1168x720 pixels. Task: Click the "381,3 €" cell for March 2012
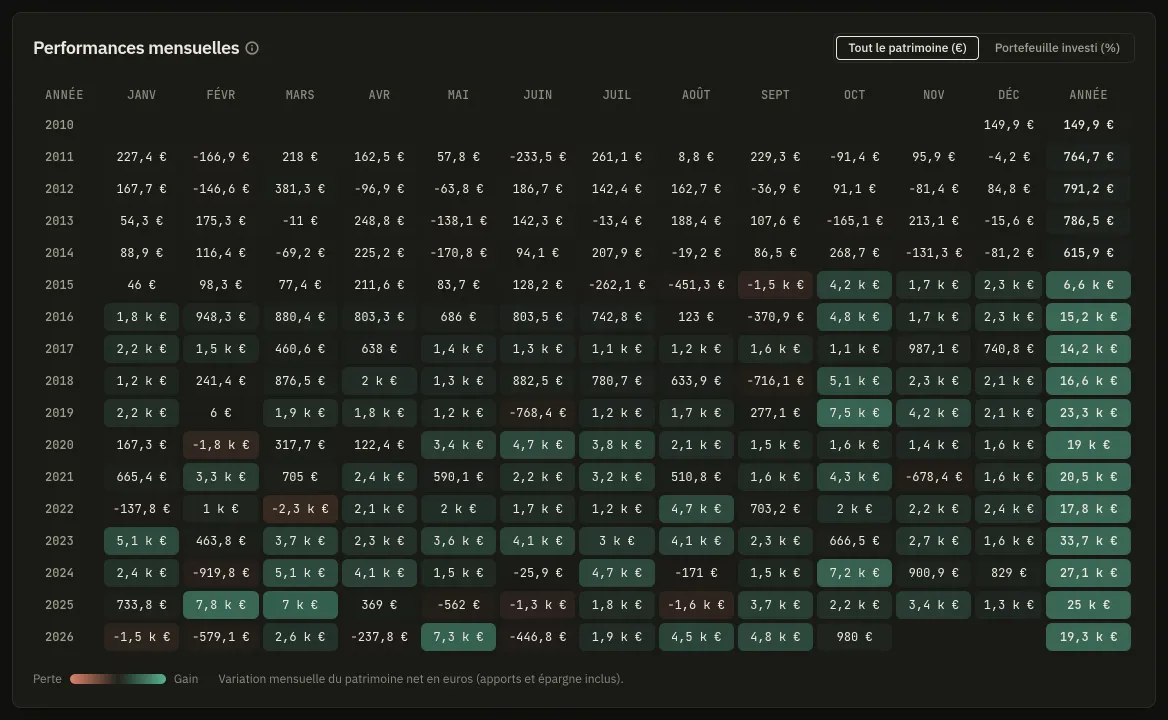pyautogui.click(x=300, y=189)
